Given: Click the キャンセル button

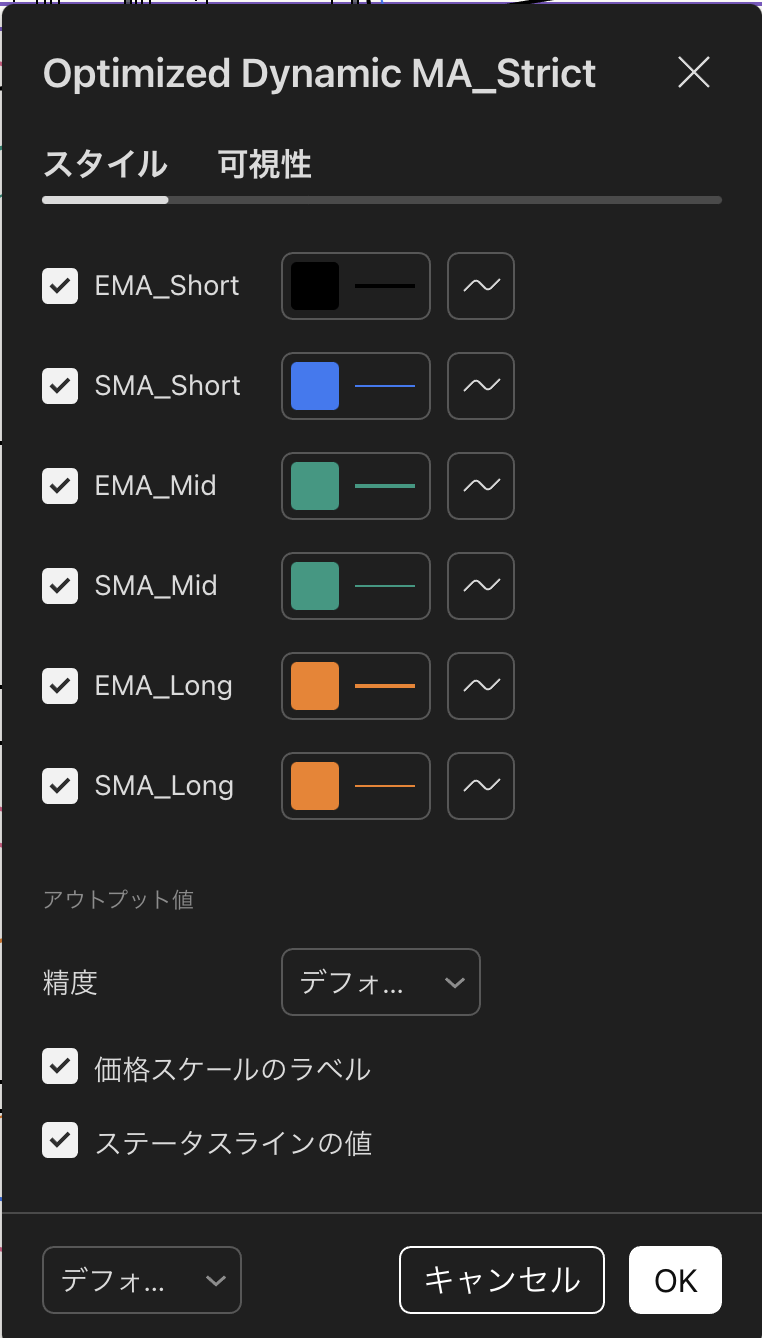Looking at the screenshot, I should tap(502, 1279).
